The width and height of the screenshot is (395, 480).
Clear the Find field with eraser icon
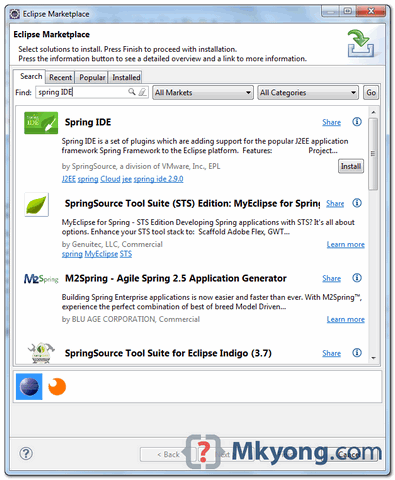coord(142,92)
